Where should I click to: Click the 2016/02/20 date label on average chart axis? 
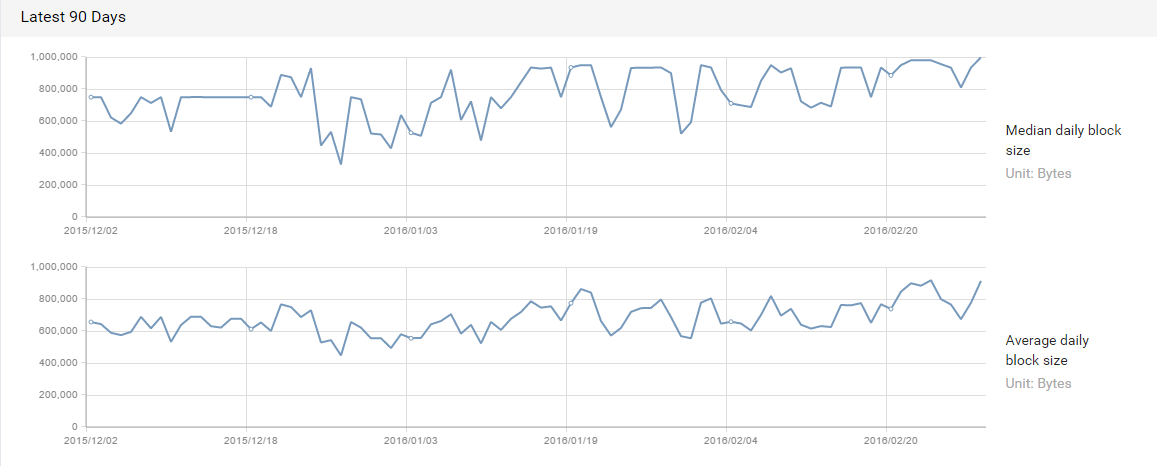coord(890,440)
